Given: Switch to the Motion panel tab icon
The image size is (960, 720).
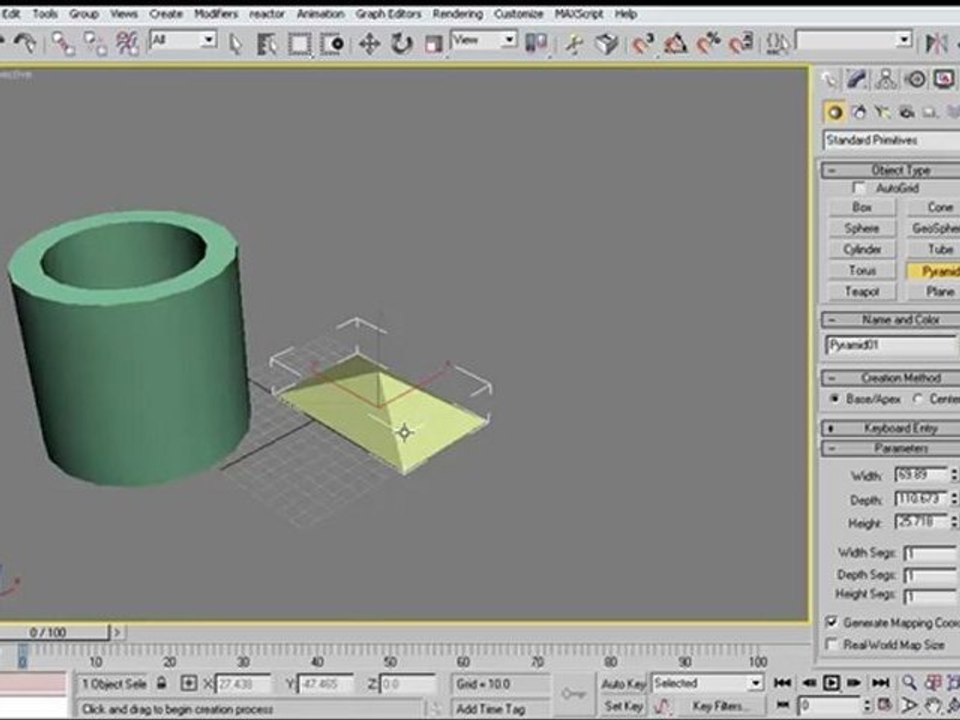Looking at the screenshot, I should point(915,80).
